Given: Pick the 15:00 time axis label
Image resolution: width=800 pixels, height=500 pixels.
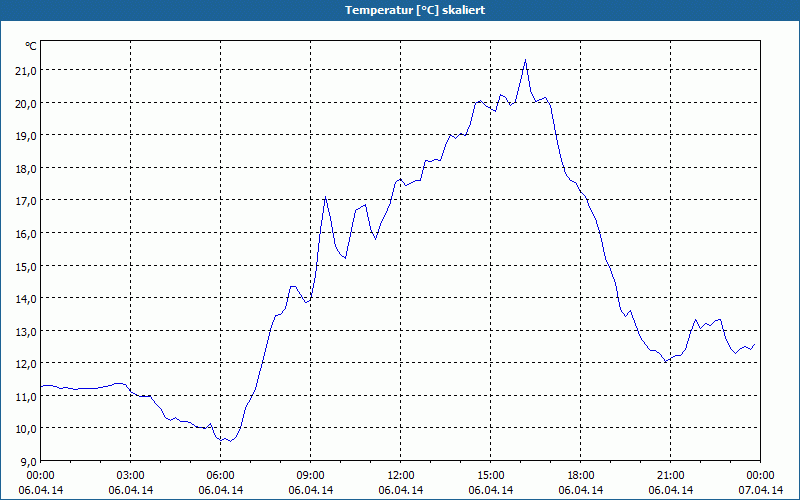Looking at the screenshot, I should 491,476.
